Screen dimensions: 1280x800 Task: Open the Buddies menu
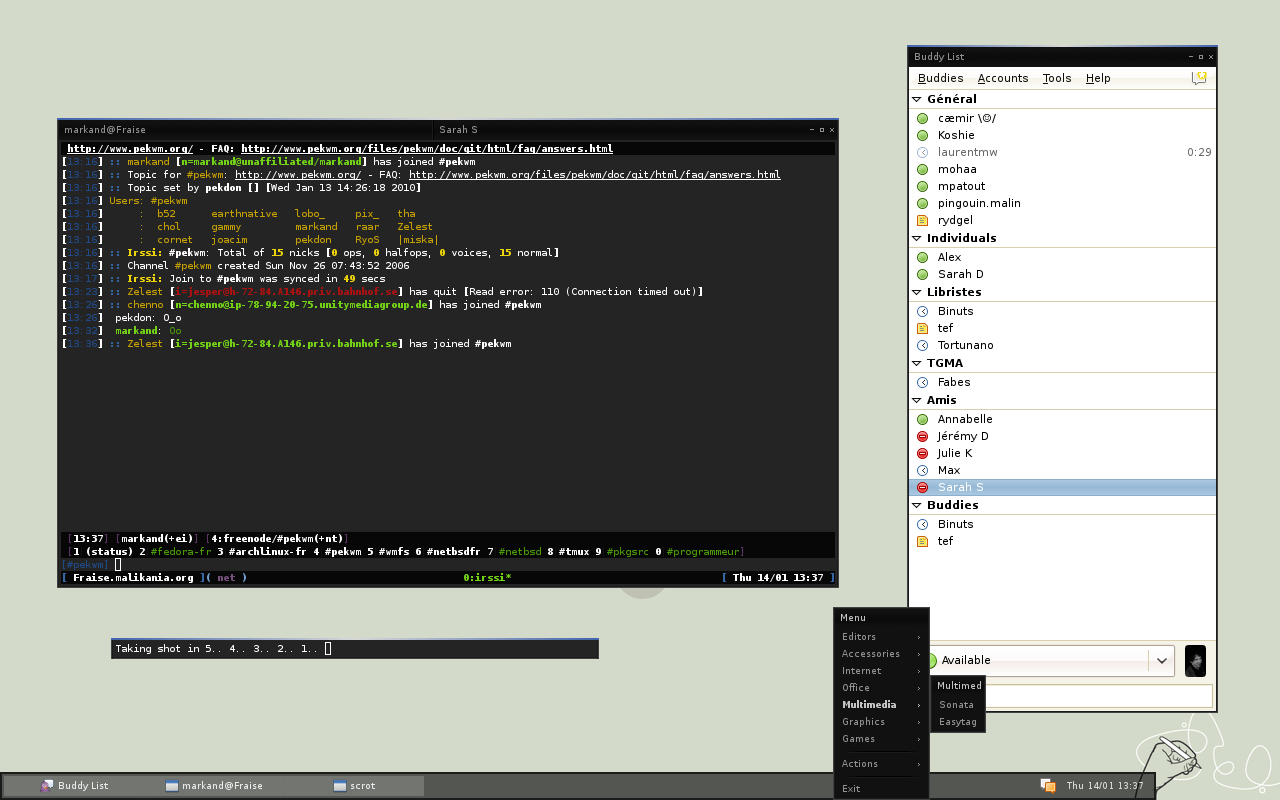tap(940, 78)
